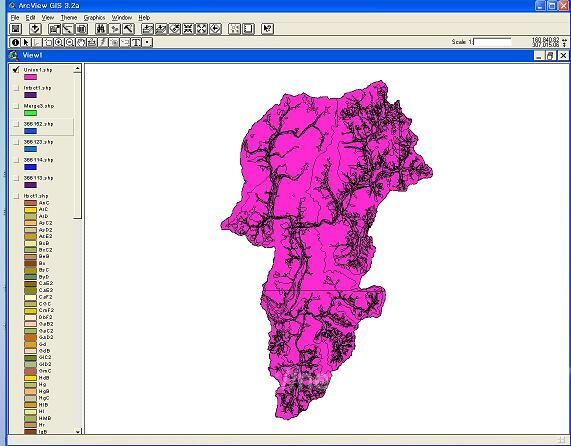Uncheck the Union1.shp theme checkbox
The image size is (571, 446).
tap(16, 70)
